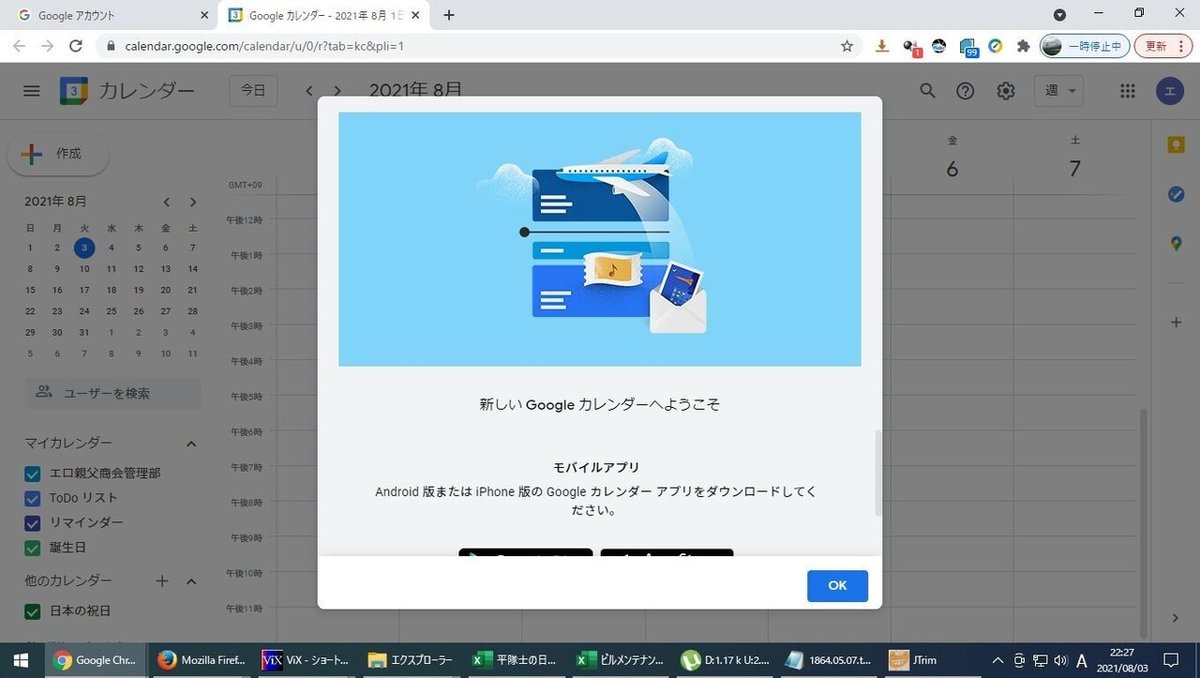Open the Google apps grid
The image size is (1200, 678).
(x=1127, y=90)
